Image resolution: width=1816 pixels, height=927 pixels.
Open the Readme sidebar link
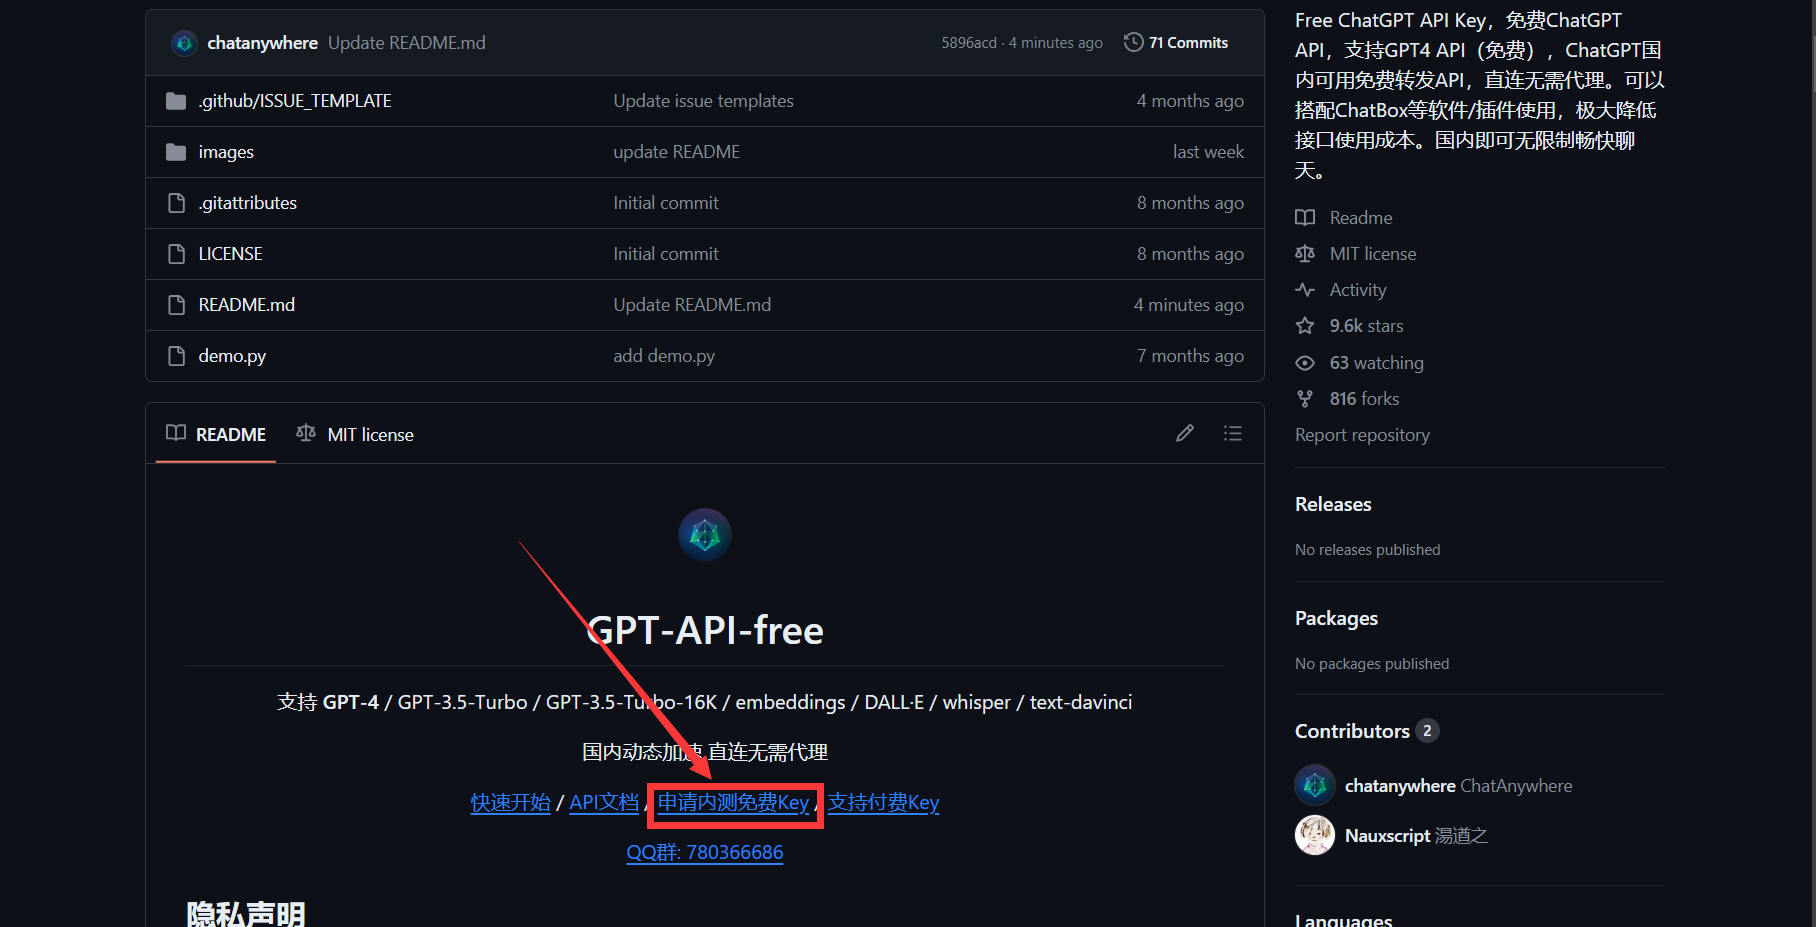(1361, 218)
